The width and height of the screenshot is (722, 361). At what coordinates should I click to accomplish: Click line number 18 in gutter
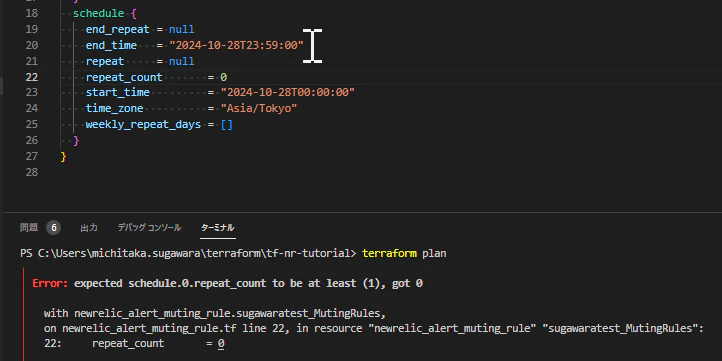pos(32,13)
